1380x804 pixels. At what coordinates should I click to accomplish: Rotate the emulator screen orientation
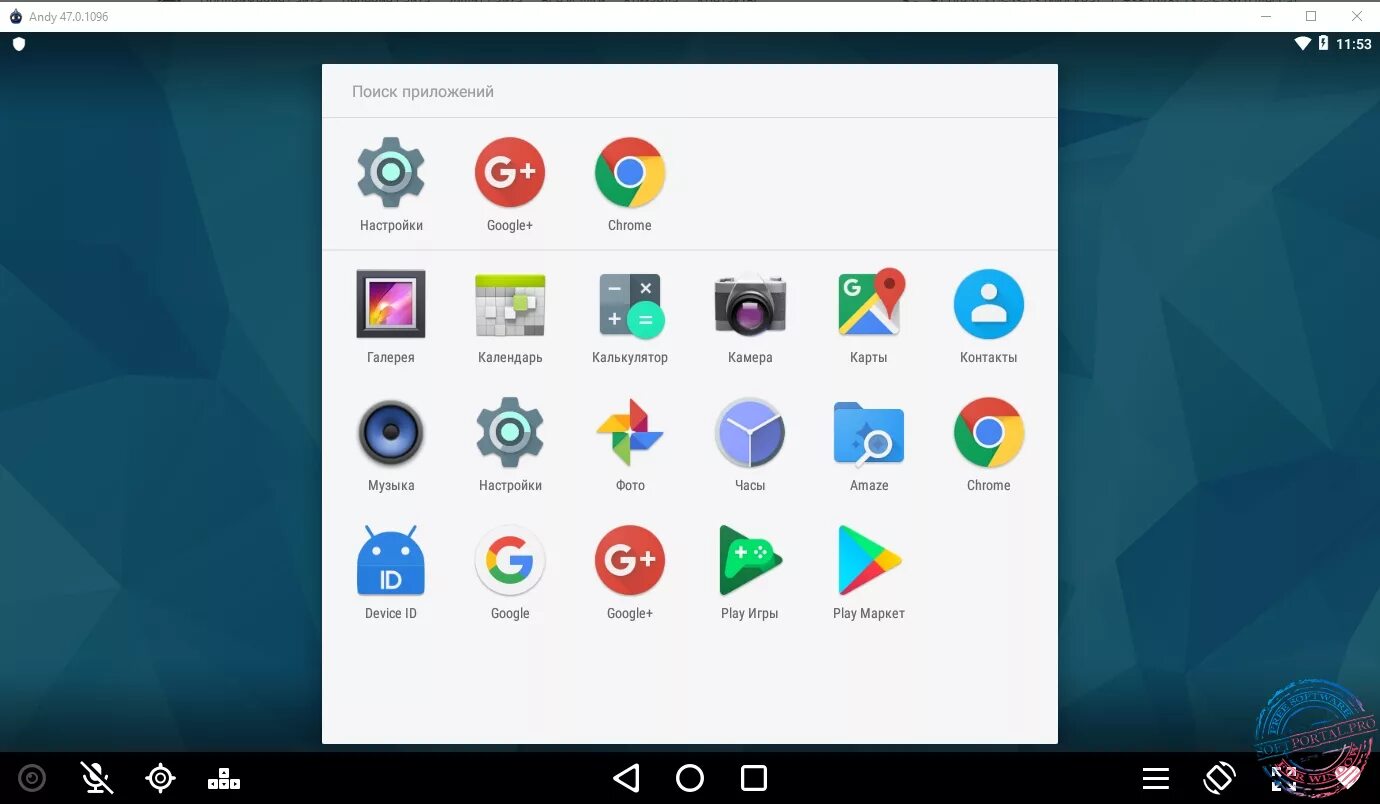click(x=1220, y=778)
